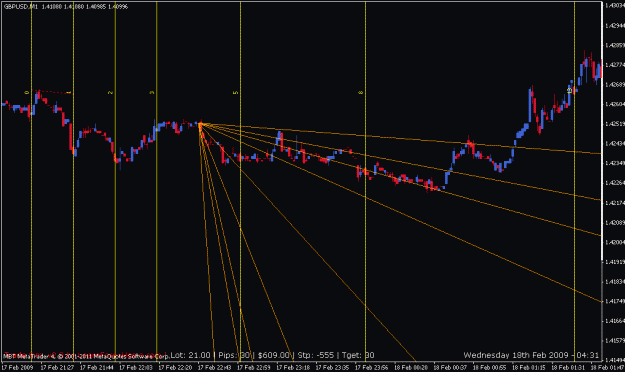
Task: Click the 1.41579 price axis label
Action: [615, 341]
